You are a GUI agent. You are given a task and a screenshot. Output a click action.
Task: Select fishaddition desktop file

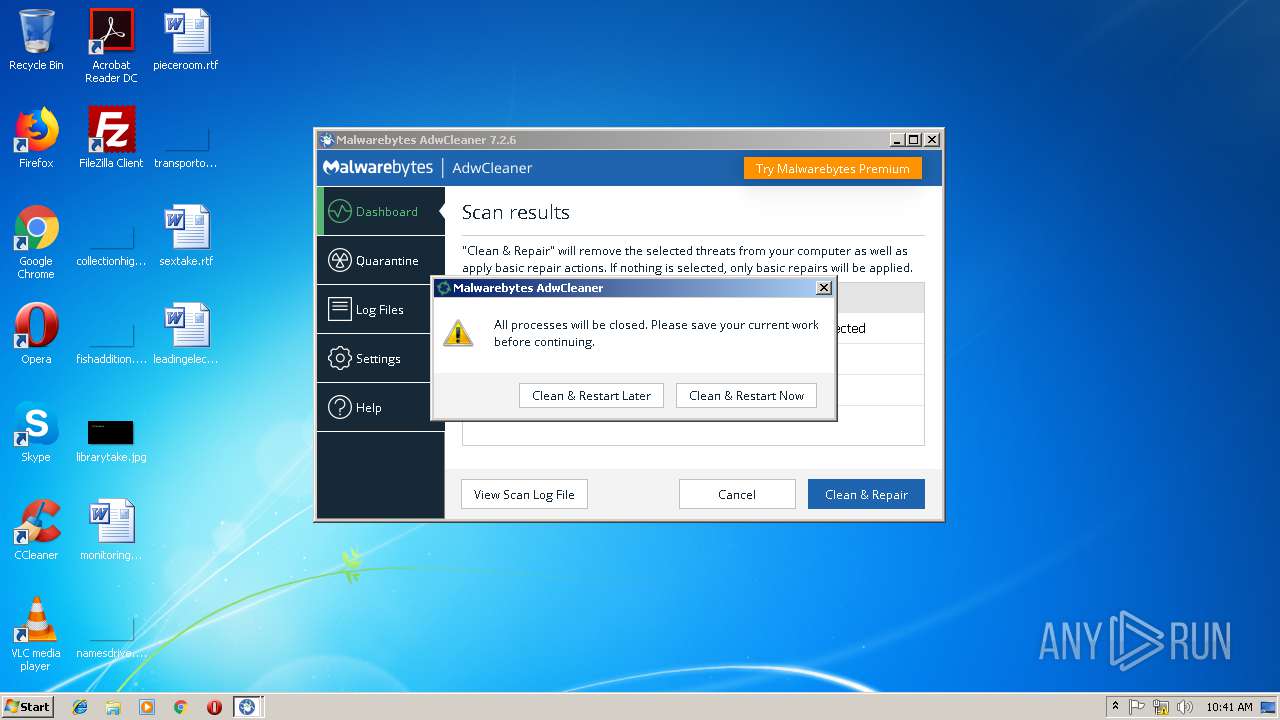(x=111, y=340)
